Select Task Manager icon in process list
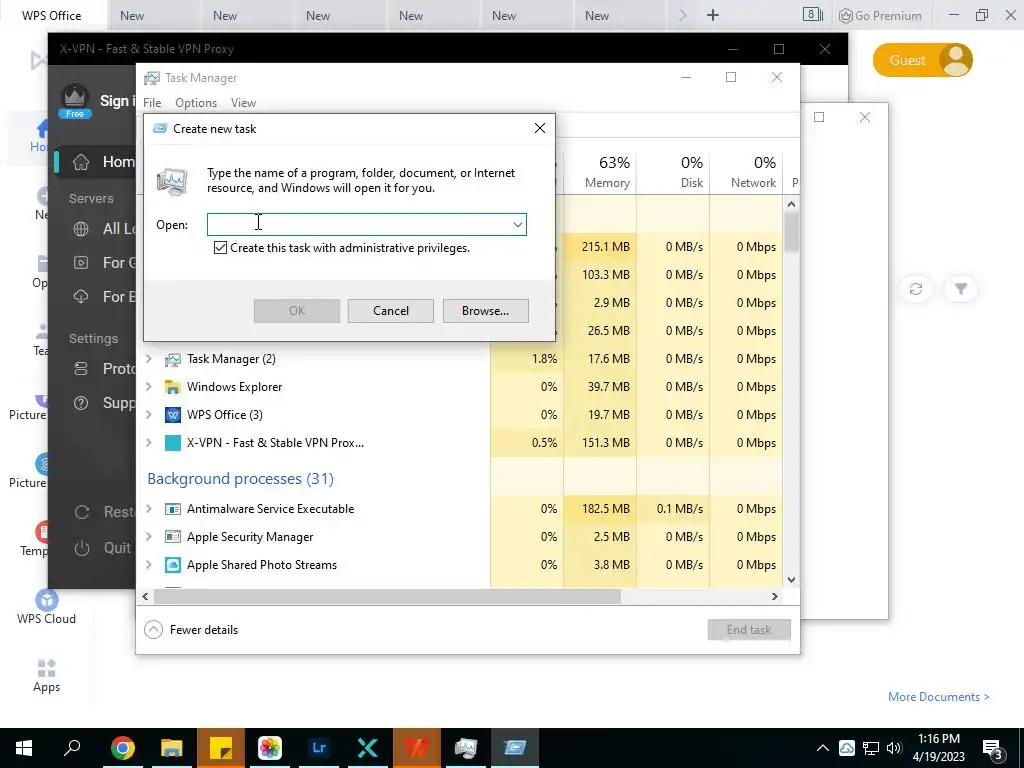 click(x=172, y=359)
